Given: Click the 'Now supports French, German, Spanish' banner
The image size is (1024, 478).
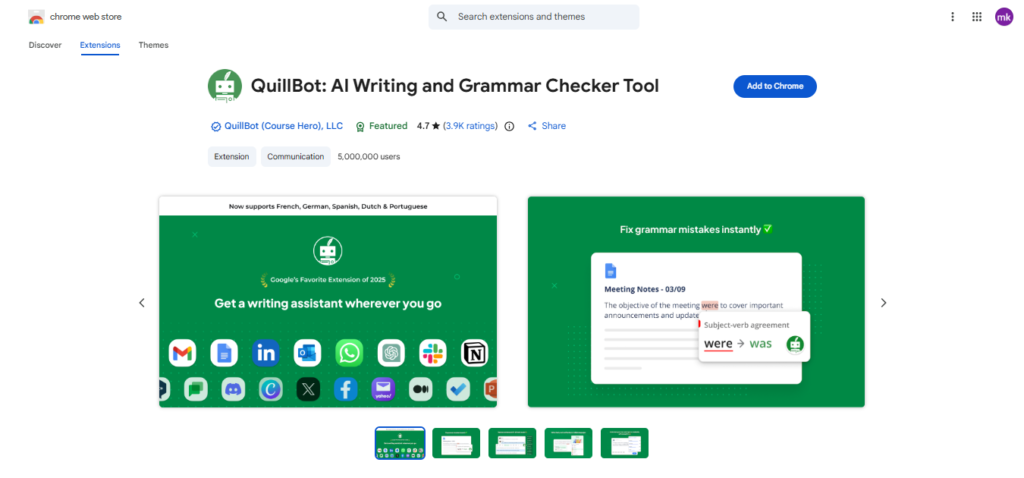Looking at the screenshot, I should pyautogui.click(x=328, y=206).
